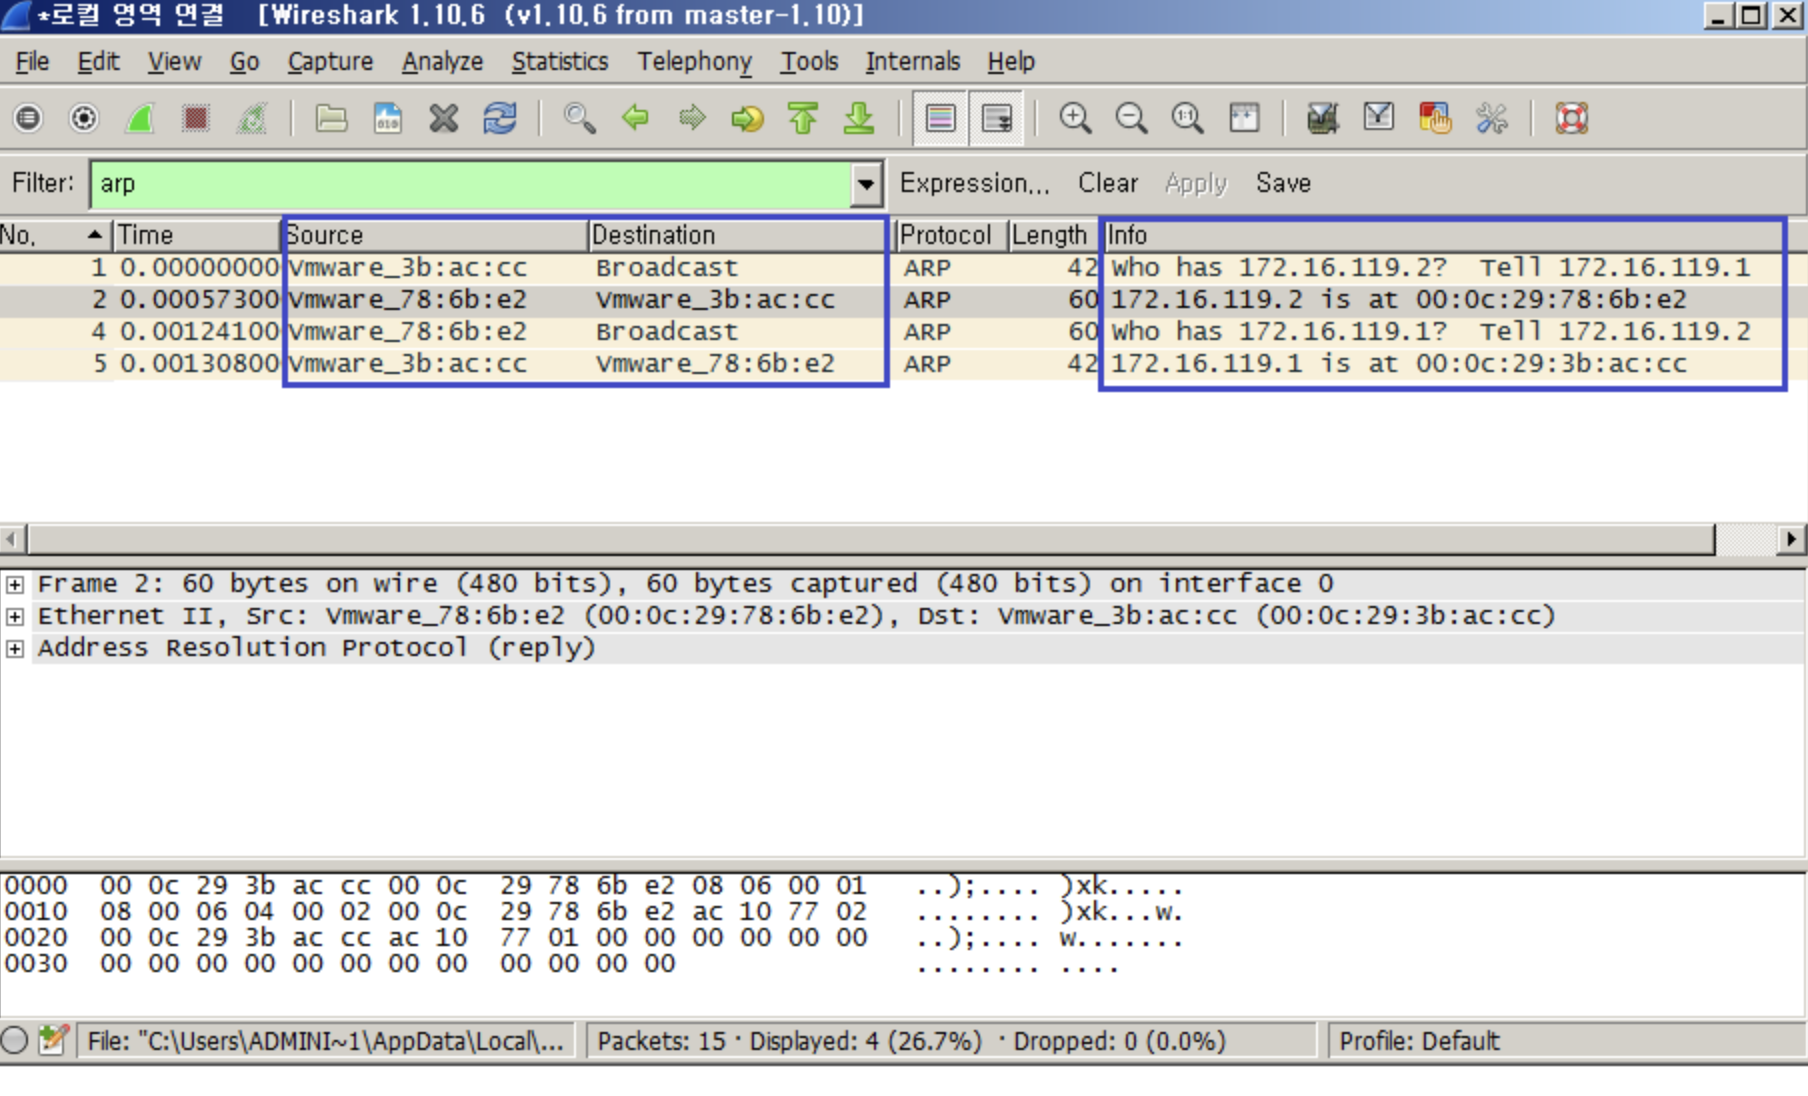Toggle packet list colorizing
The width and height of the screenshot is (1808, 1096).
pyautogui.click(x=940, y=118)
